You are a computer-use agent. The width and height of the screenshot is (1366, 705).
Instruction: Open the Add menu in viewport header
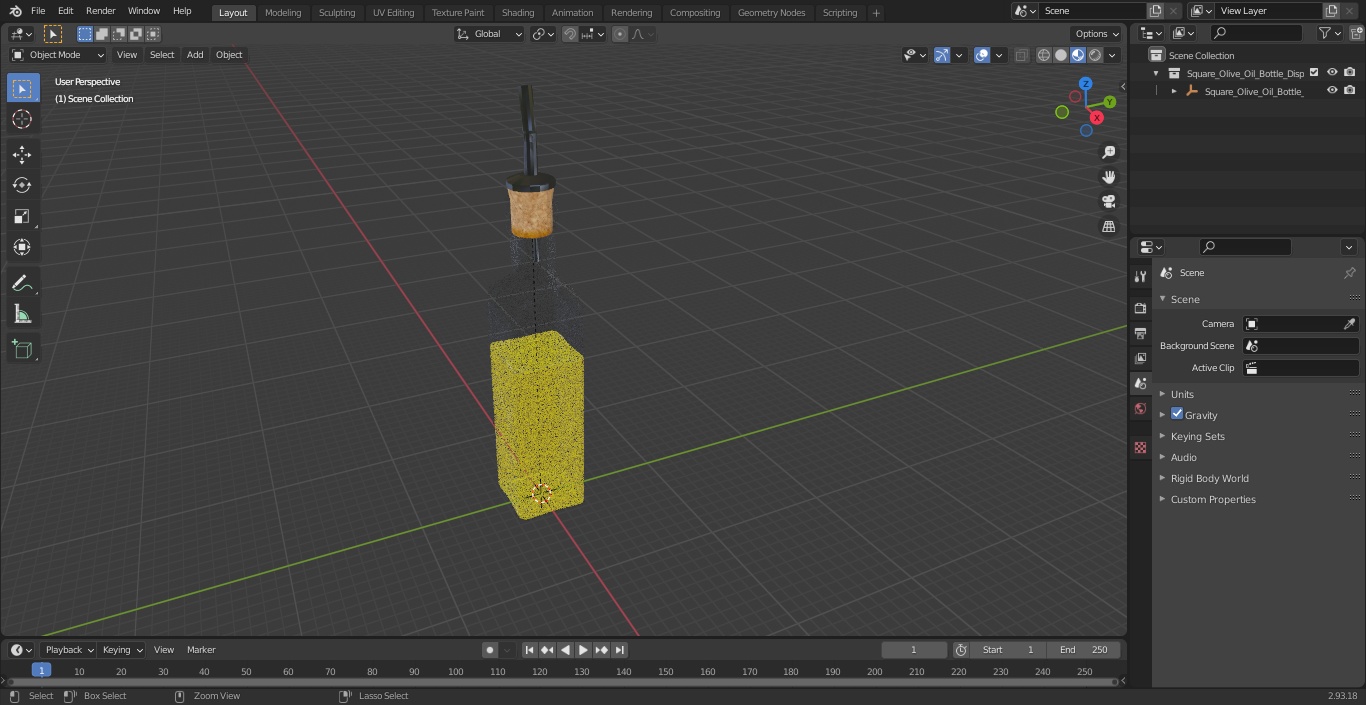click(x=195, y=55)
